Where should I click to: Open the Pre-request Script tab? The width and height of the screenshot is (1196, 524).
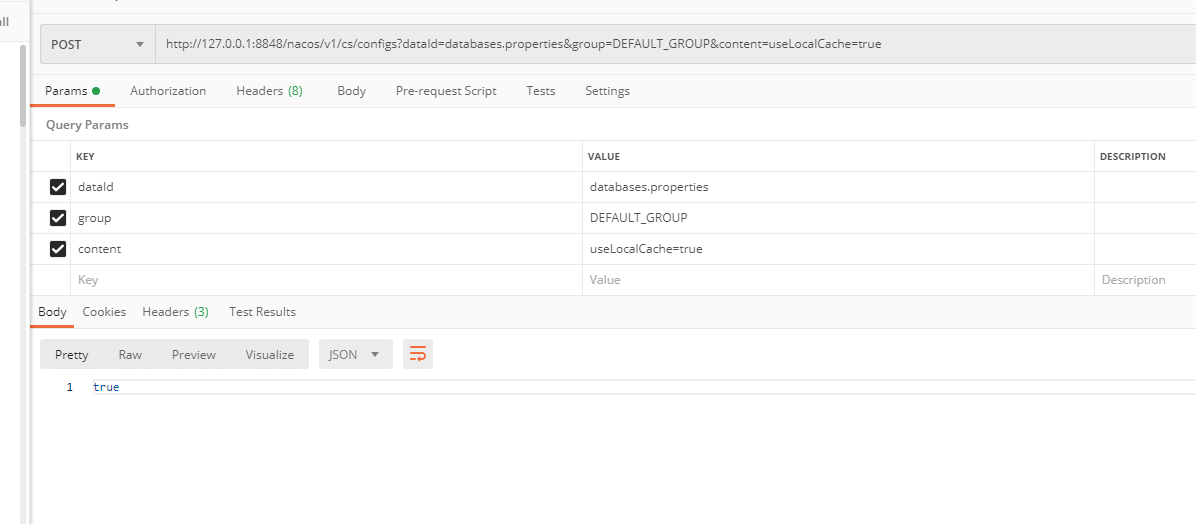tap(446, 91)
